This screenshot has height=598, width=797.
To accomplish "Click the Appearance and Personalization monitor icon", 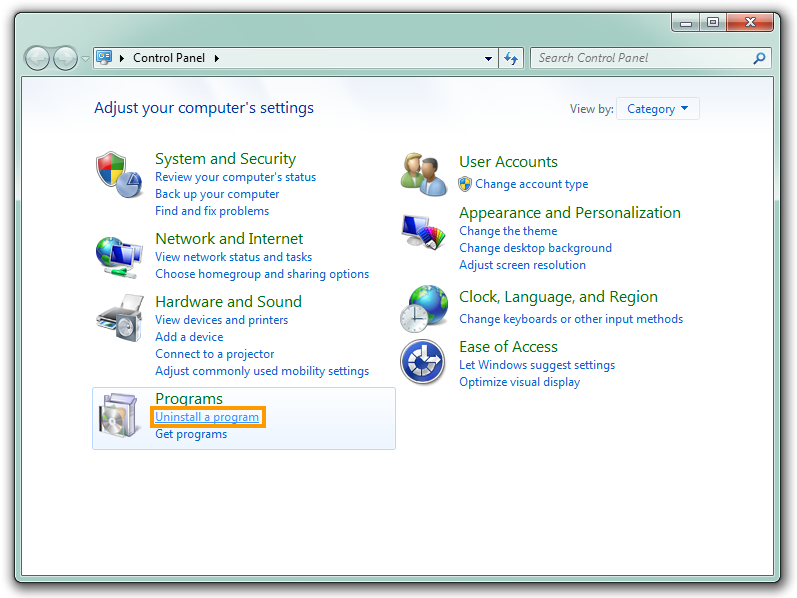I will pos(423,233).
